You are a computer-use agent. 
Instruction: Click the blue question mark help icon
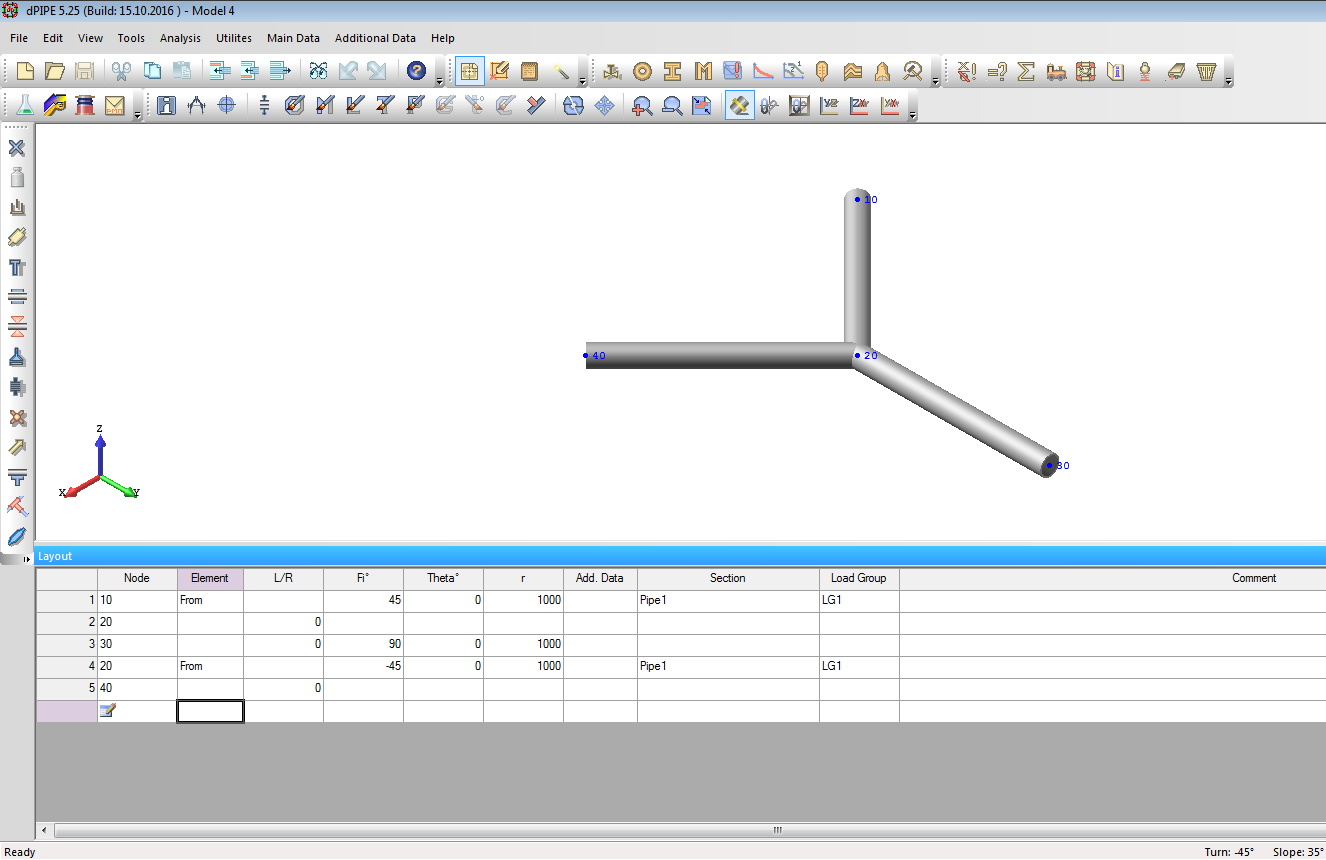(x=417, y=71)
